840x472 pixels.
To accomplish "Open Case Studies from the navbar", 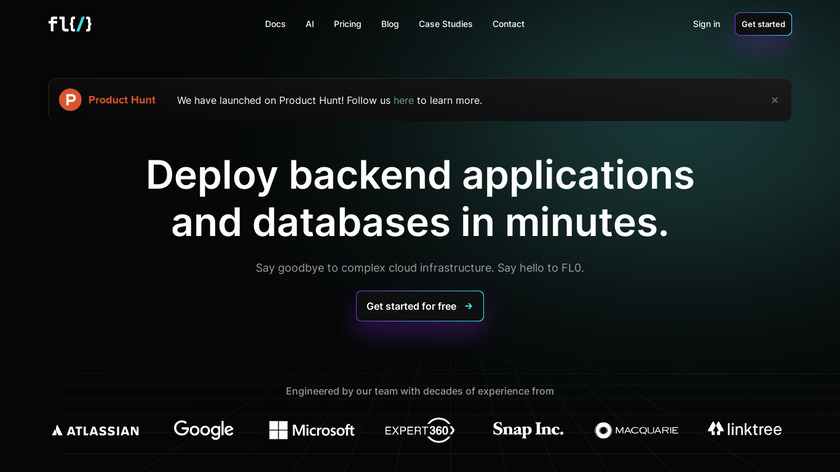I will click(445, 24).
